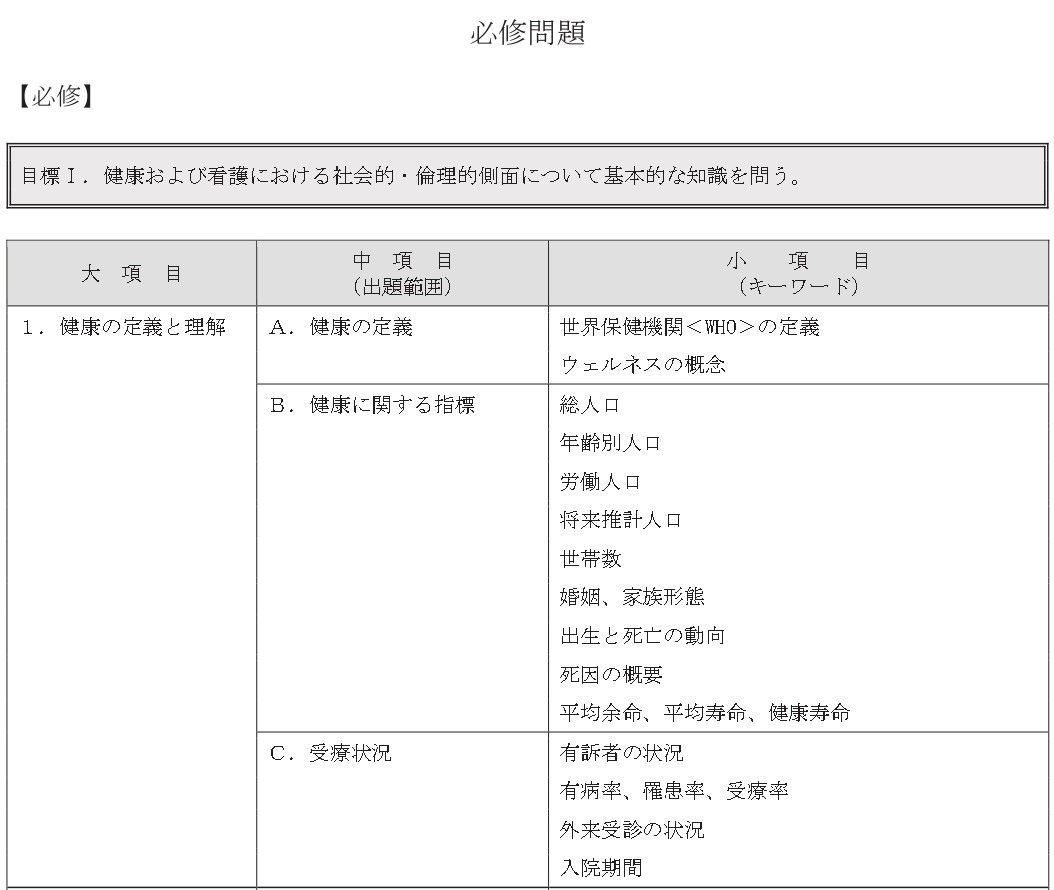The width and height of the screenshot is (1054, 890).
Task: Select the 中項目 (出題範囲) column header
Action: (402, 274)
